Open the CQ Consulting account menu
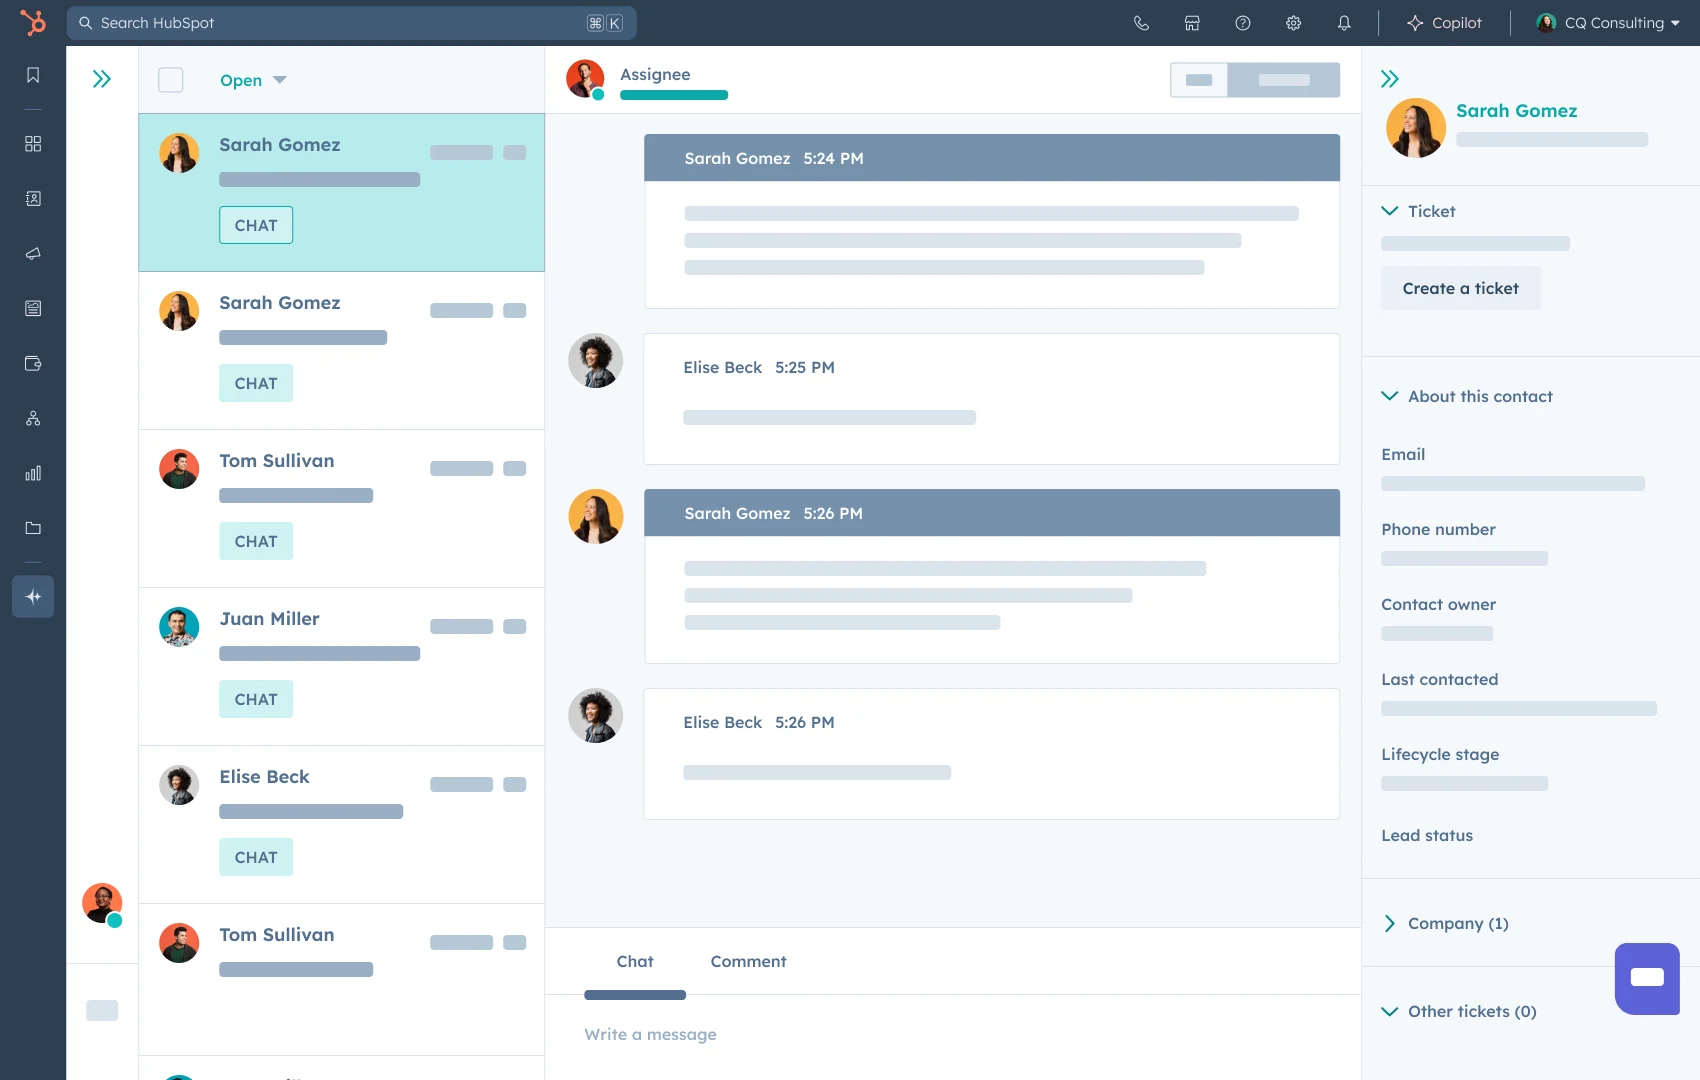1700x1080 pixels. pyautogui.click(x=1606, y=22)
